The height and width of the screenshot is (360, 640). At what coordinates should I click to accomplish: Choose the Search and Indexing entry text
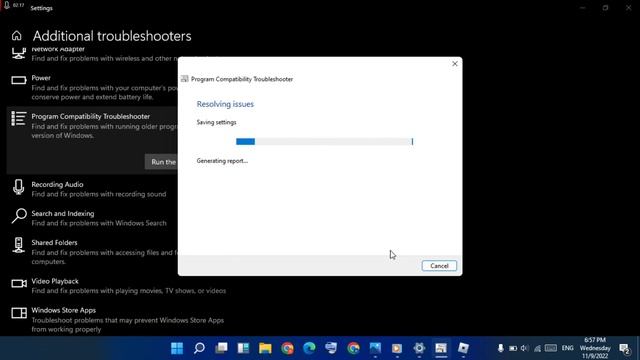pyautogui.click(x=62, y=213)
